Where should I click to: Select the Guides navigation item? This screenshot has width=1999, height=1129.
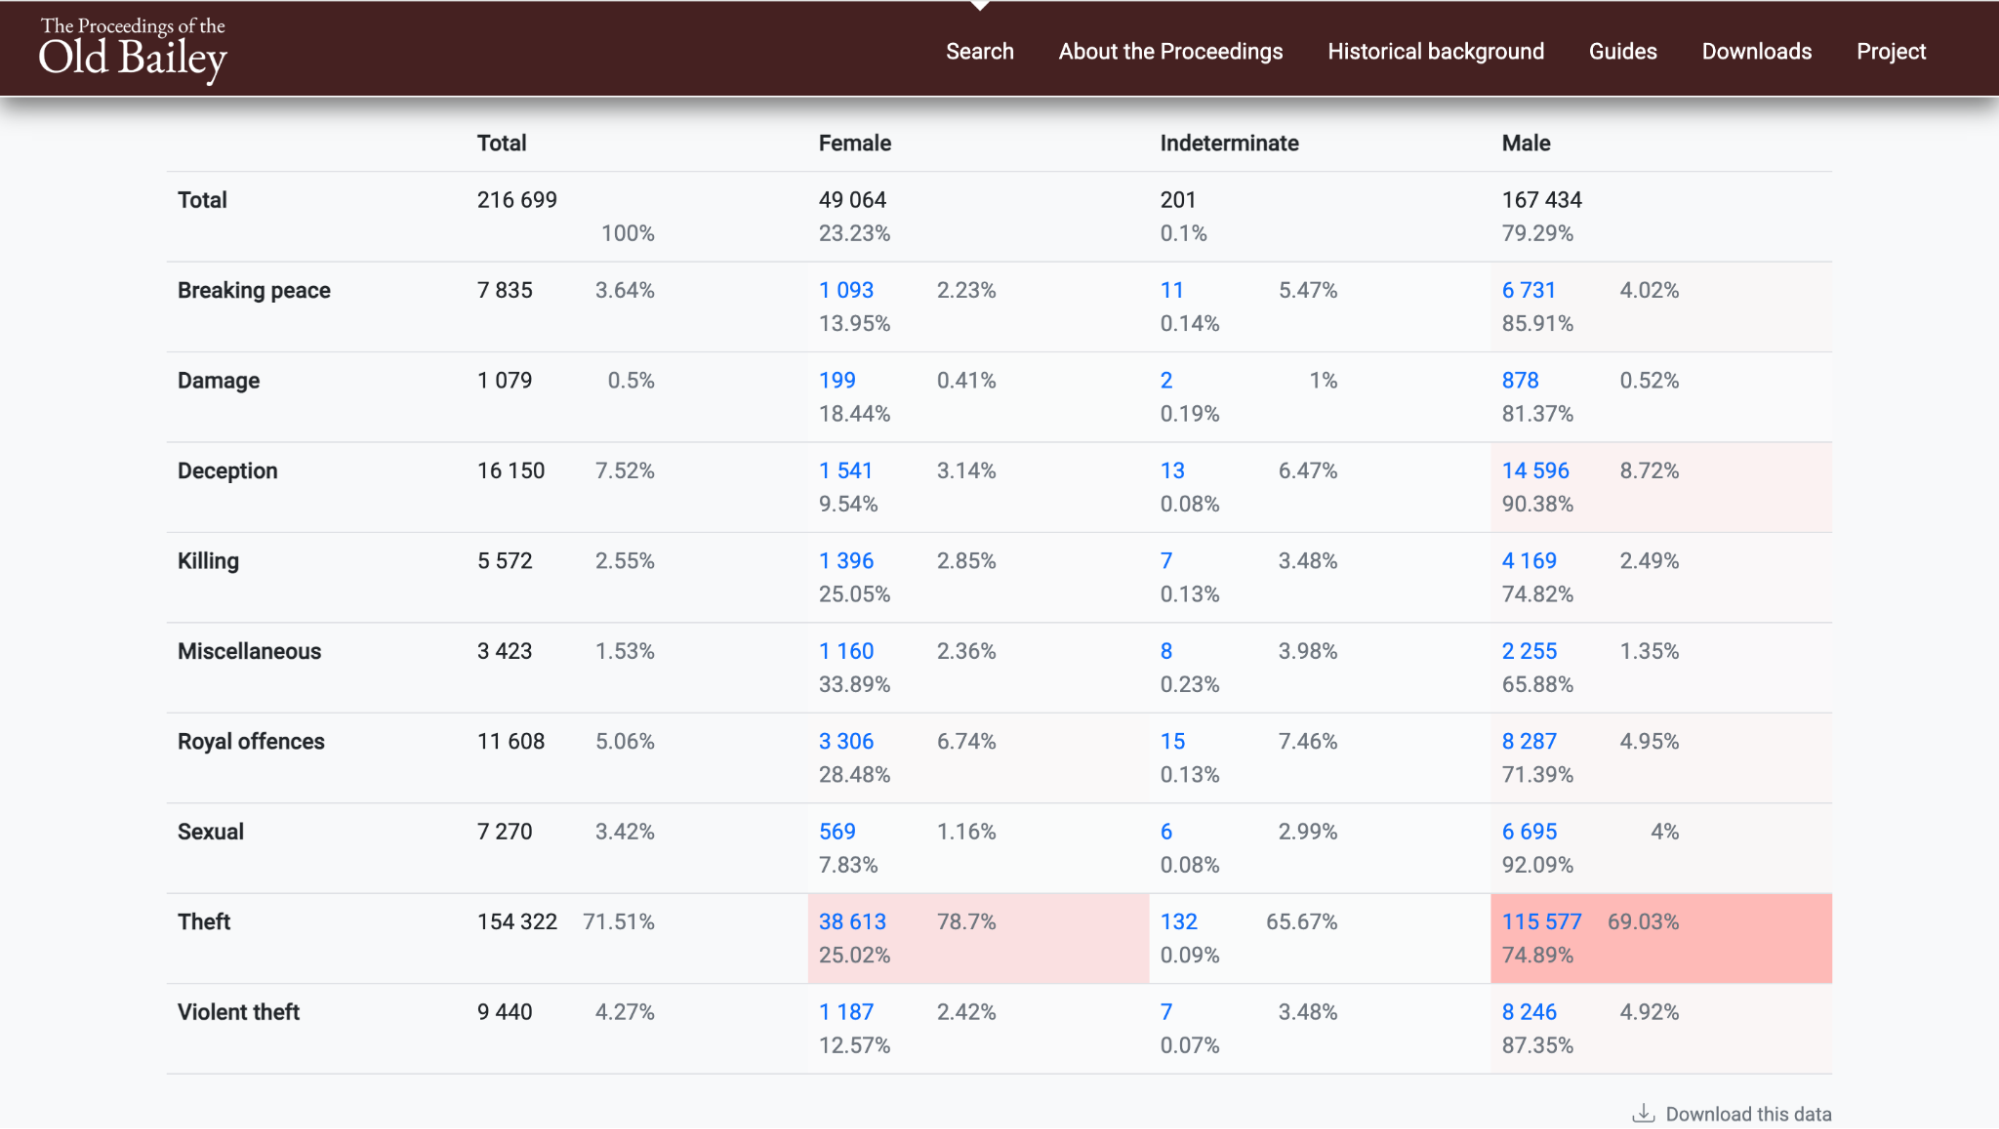click(1622, 51)
